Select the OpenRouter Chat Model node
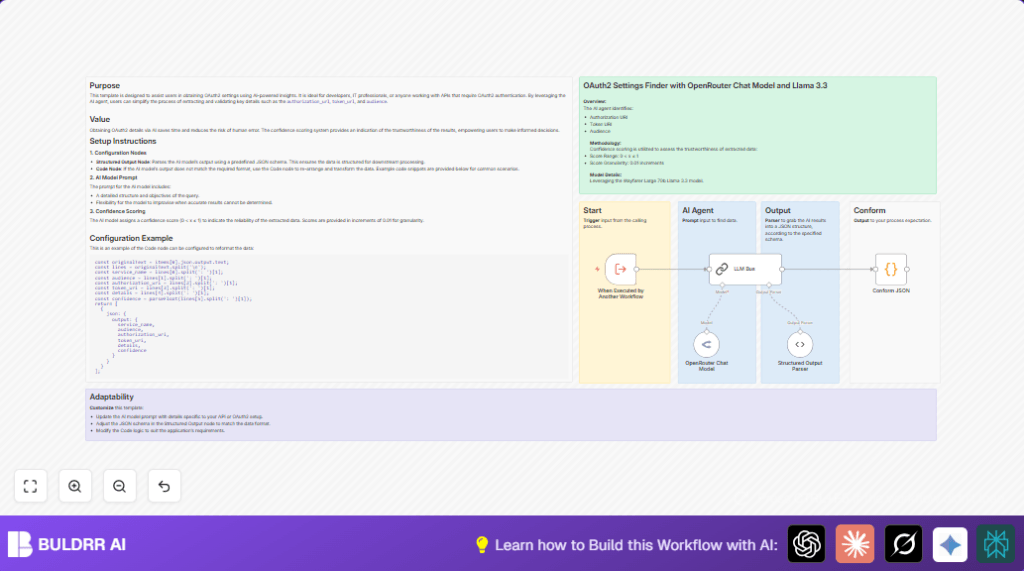Viewport: 1024px width, 571px height. pyautogui.click(x=706, y=345)
